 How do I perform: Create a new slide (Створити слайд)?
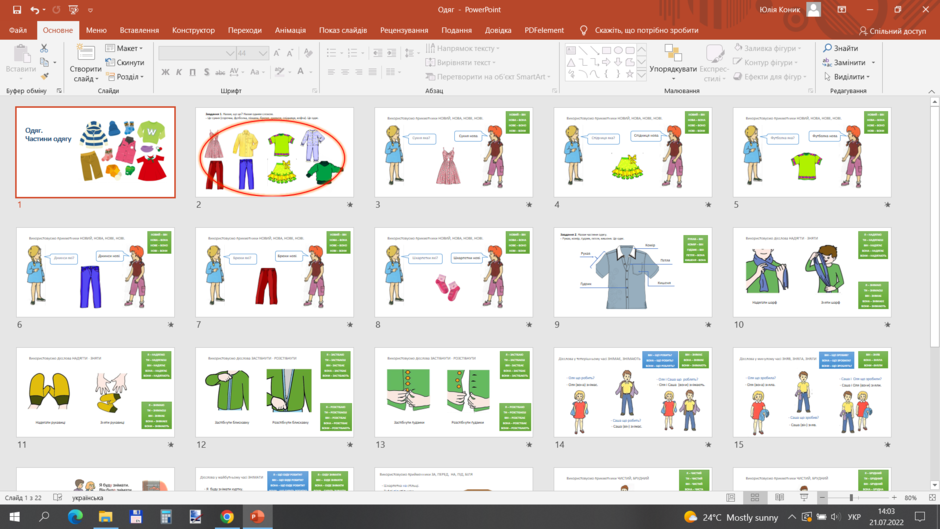pyautogui.click(x=85, y=64)
